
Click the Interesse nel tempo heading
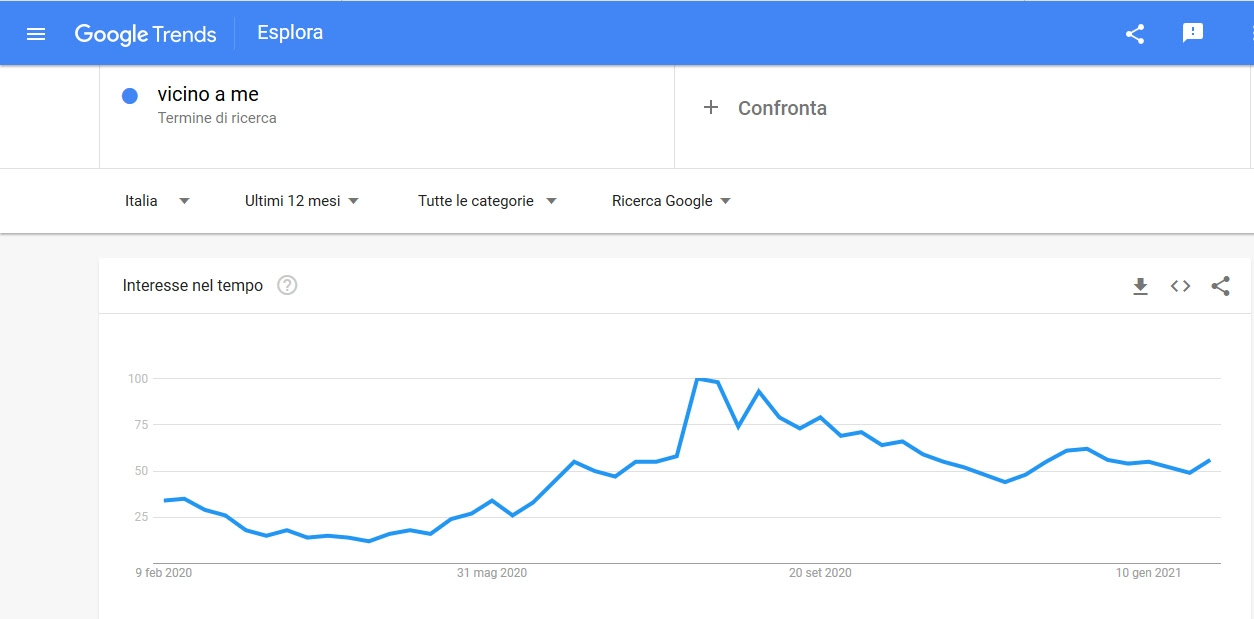pos(193,286)
